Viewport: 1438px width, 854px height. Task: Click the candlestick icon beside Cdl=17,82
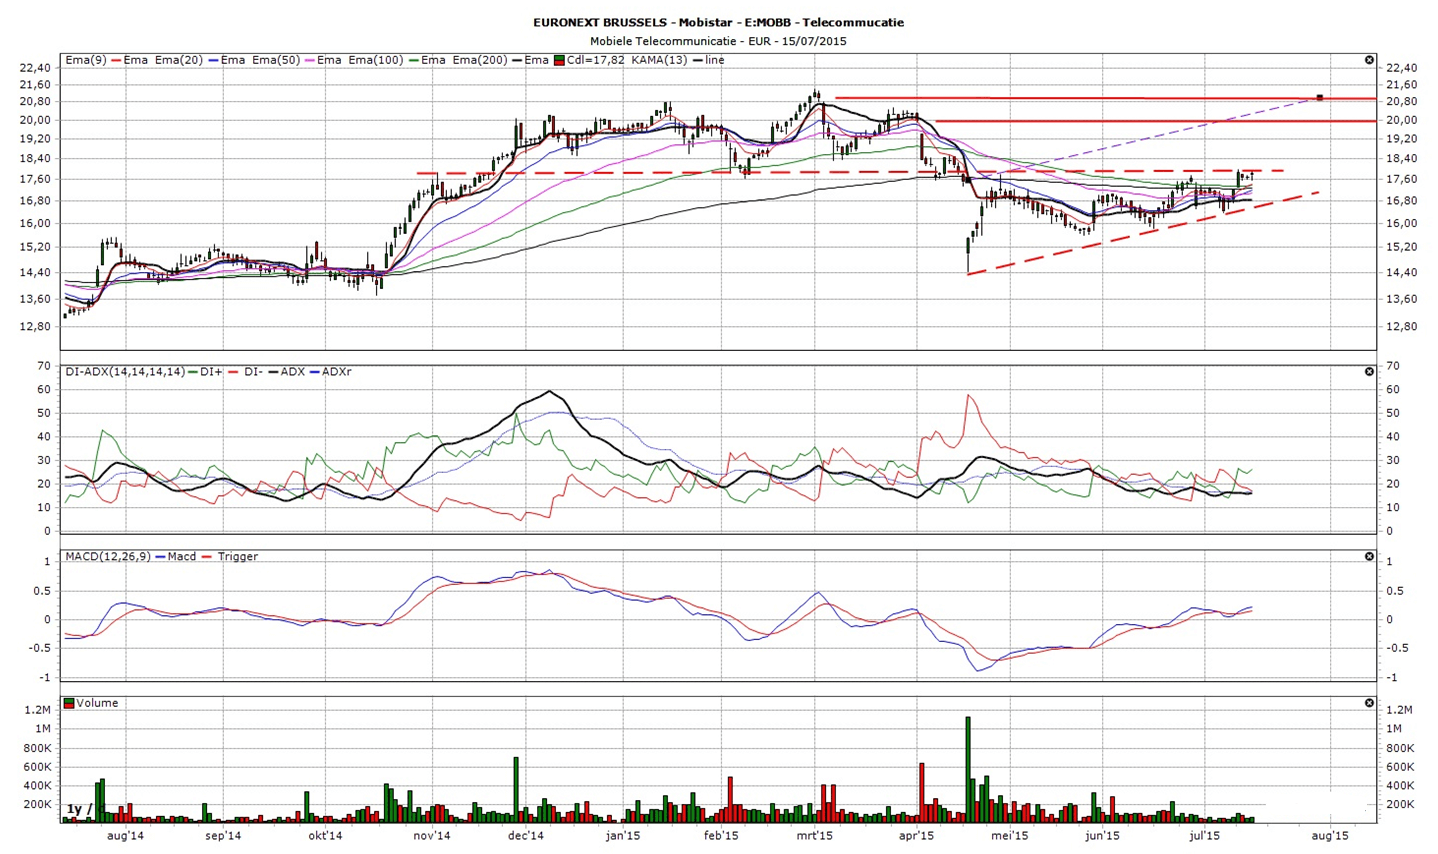pyautogui.click(x=559, y=60)
